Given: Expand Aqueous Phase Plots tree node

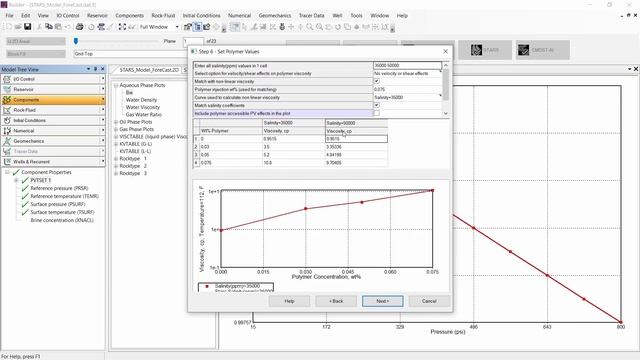Looking at the screenshot, I should (116, 85).
